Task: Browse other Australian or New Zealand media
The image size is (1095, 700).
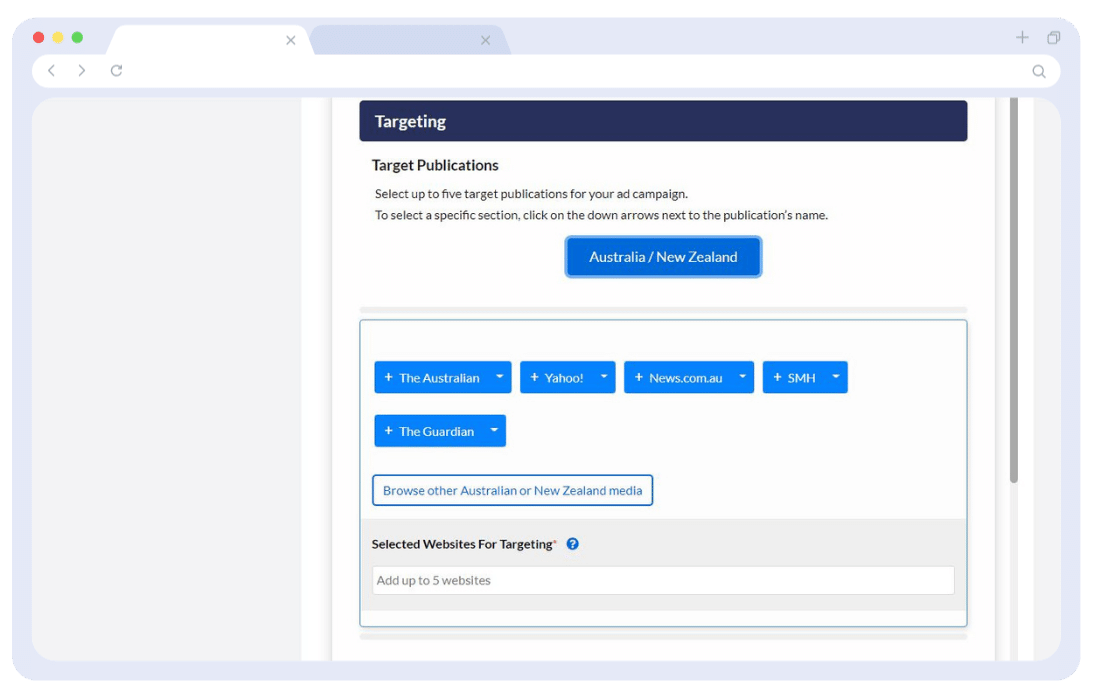Action: (x=512, y=490)
